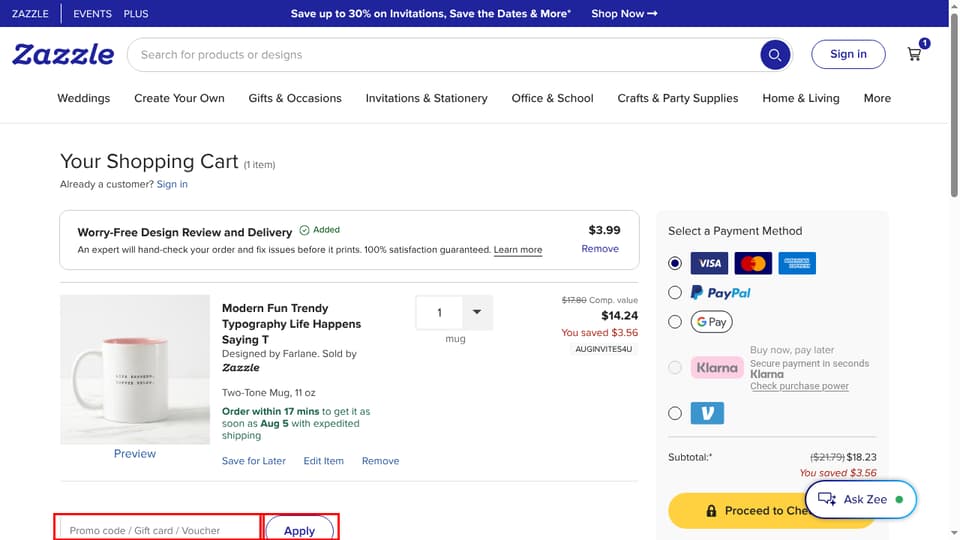
Task: Remove the mug from cart
Action: pos(380,461)
